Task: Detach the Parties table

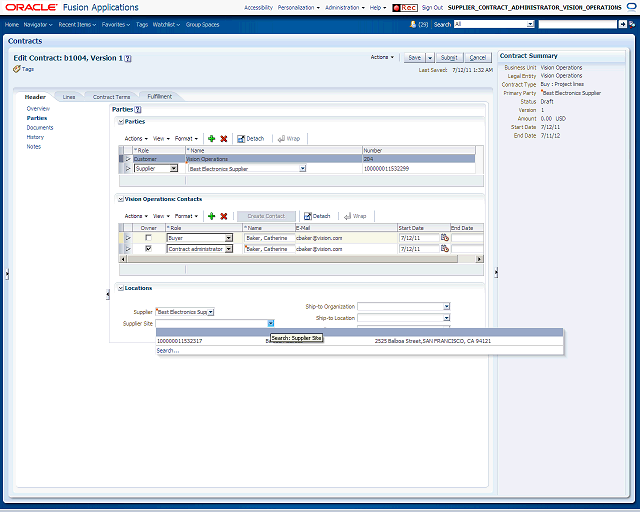Action: 251,138
